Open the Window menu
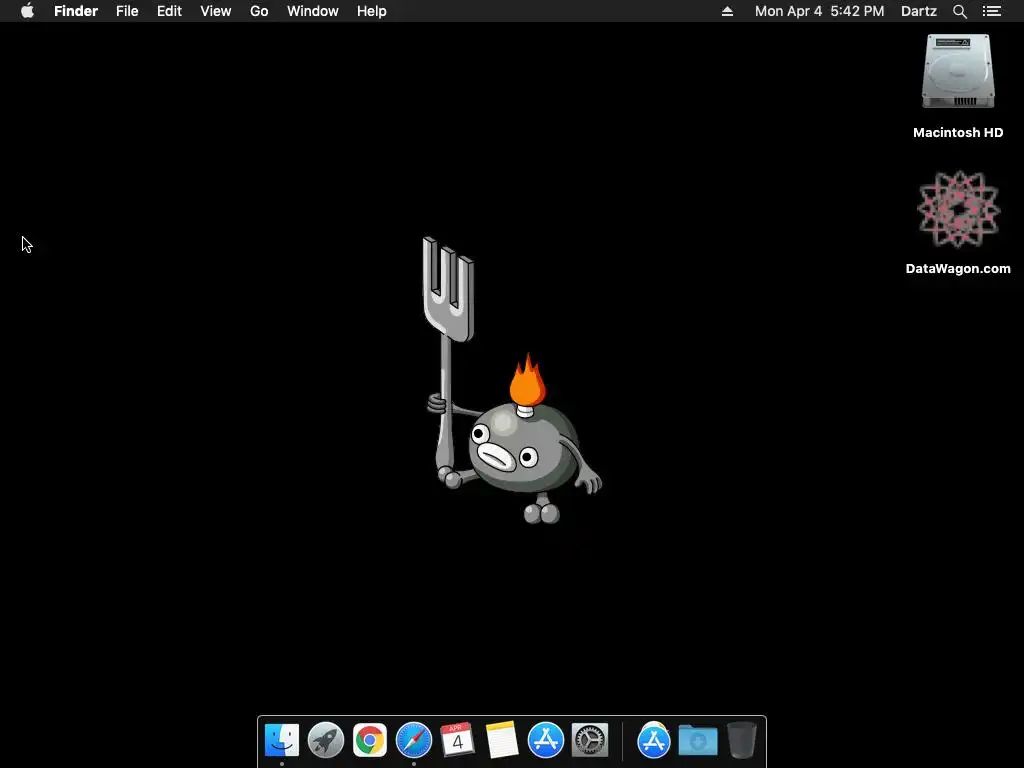The image size is (1024, 768). [313, 11]
